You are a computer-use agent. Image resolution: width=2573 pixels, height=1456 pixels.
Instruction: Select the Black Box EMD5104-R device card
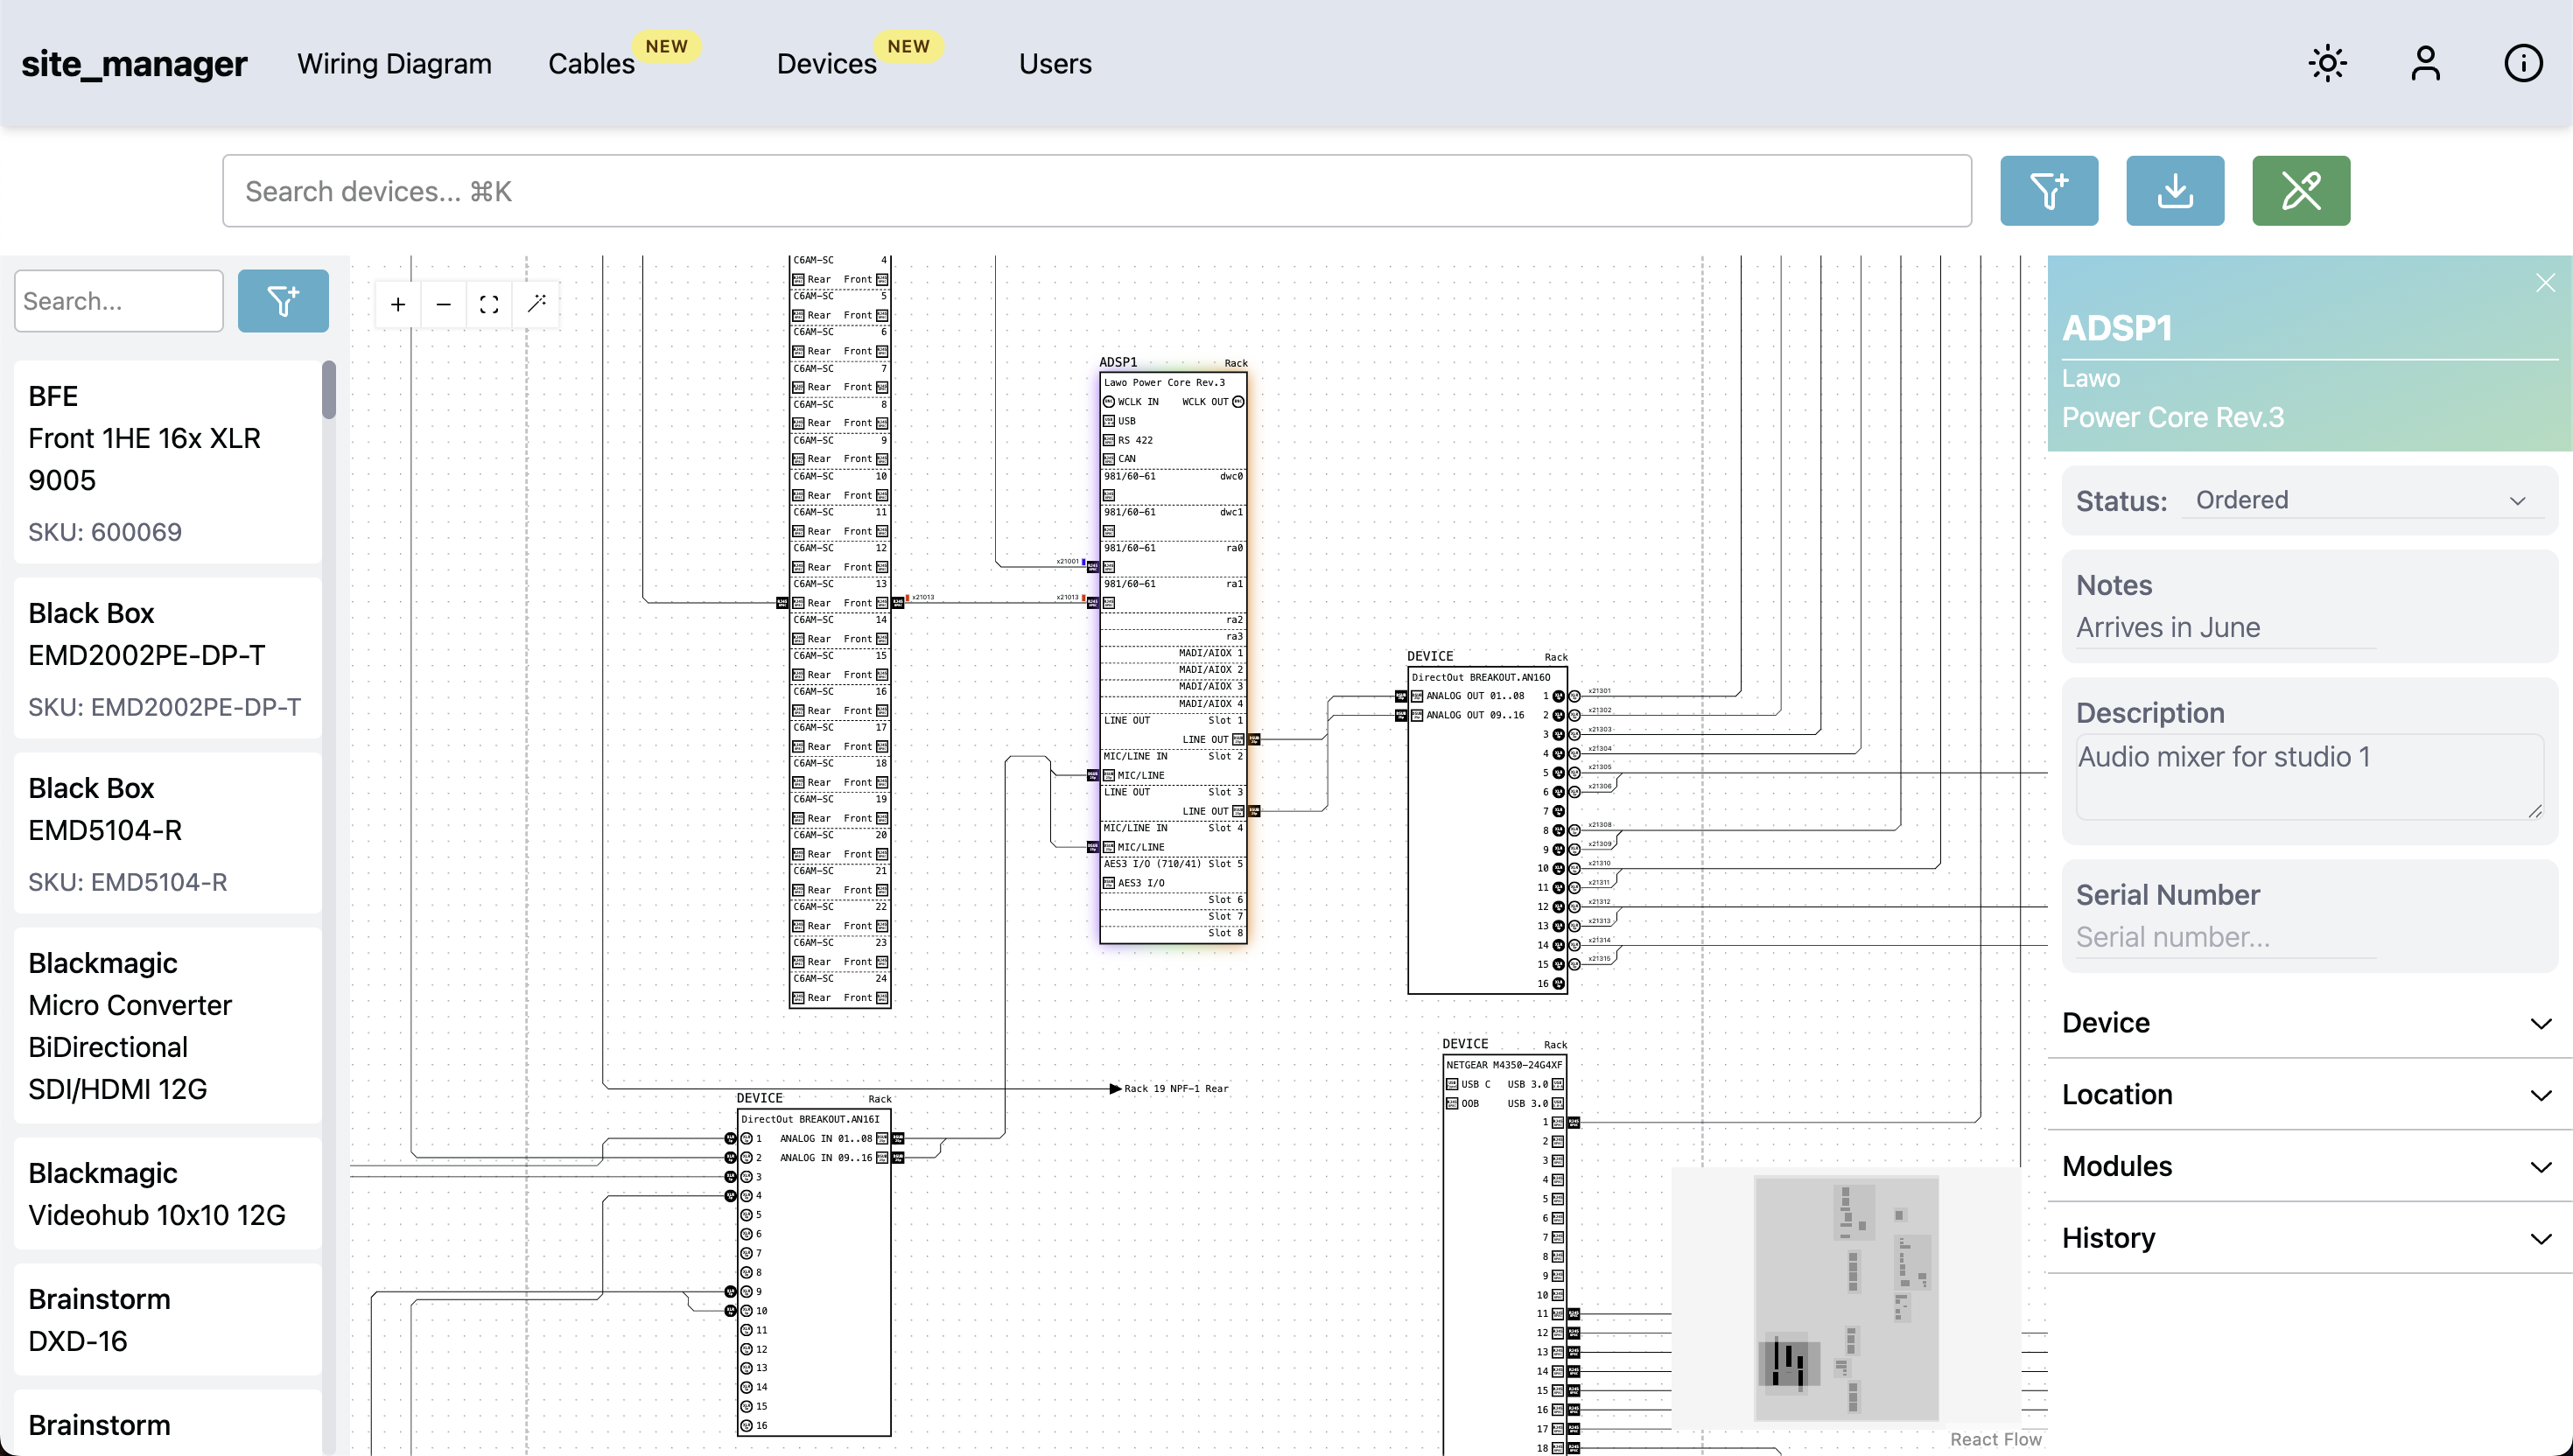tap(168, 833)
